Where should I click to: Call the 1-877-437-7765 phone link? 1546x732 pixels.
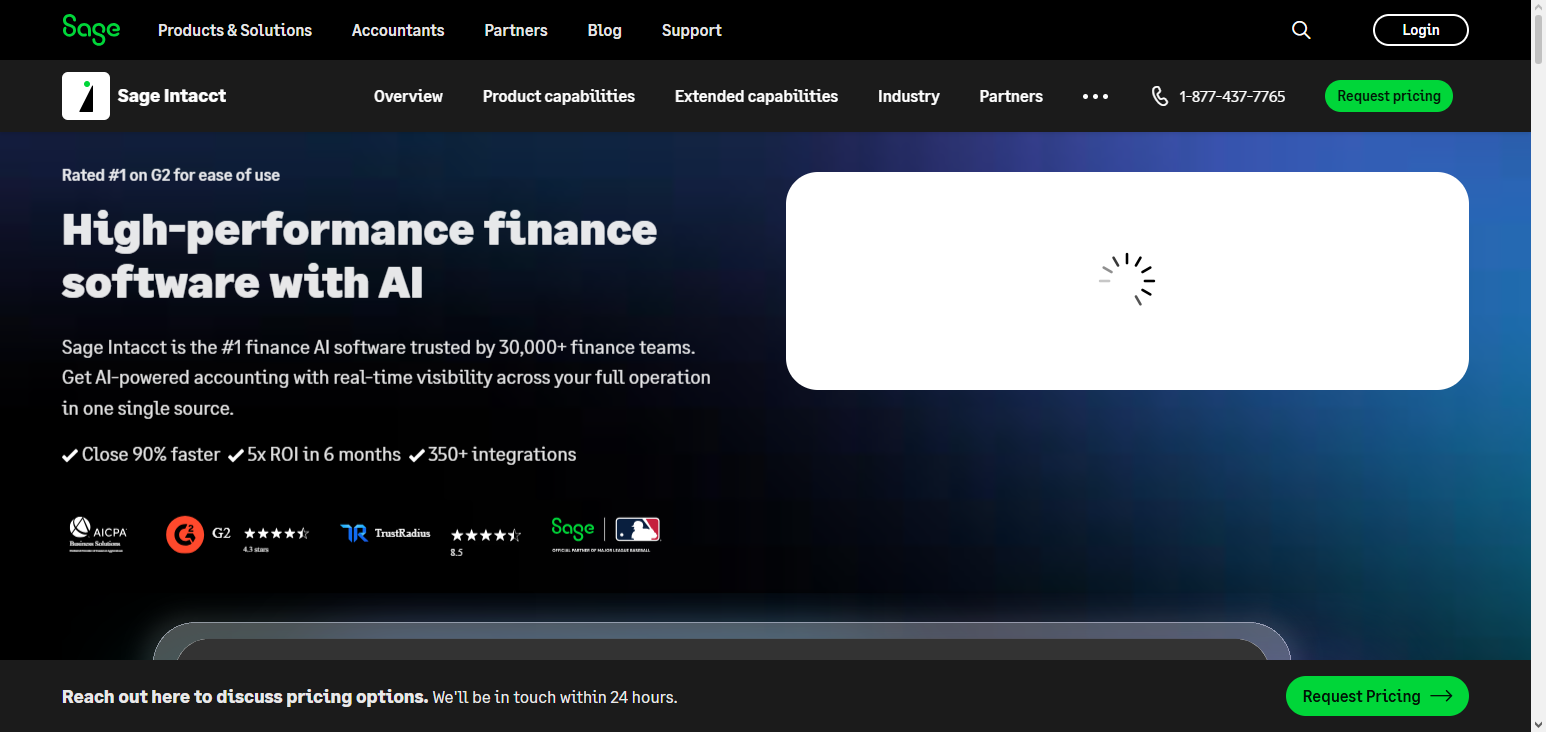(1232, 96)
